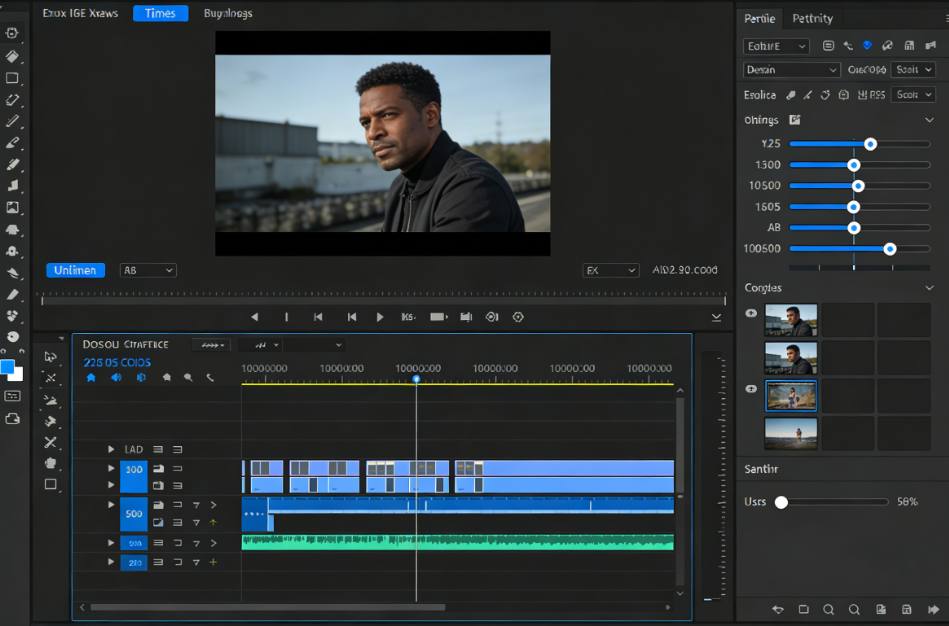Click the magnifier icon in the timeline header
The height and width of the screenshot is (626, 949).
point(188,378)
